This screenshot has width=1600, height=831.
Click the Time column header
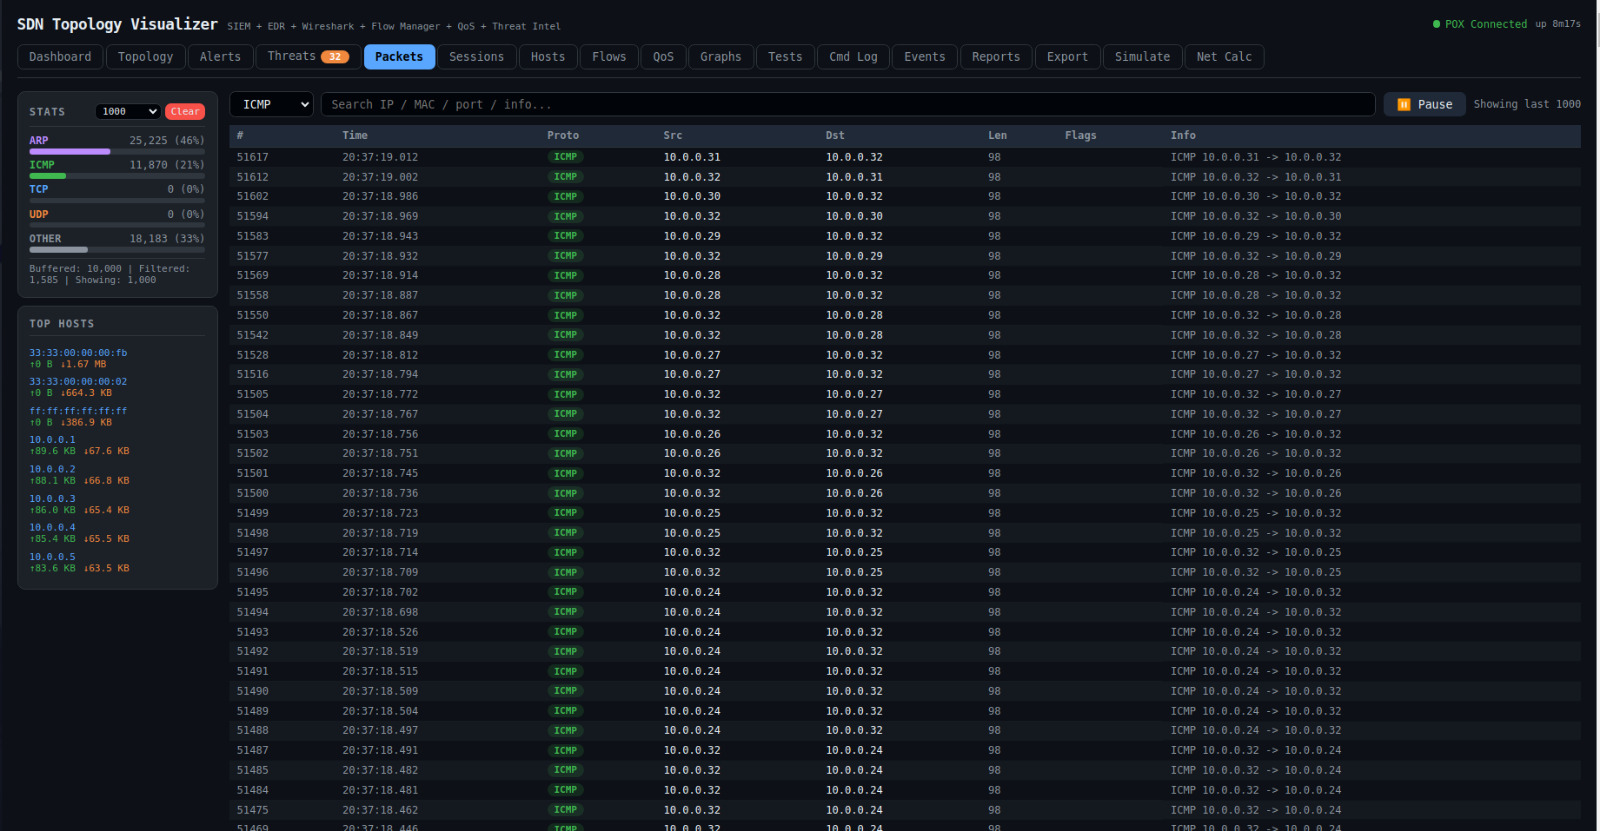click(355, 135)
